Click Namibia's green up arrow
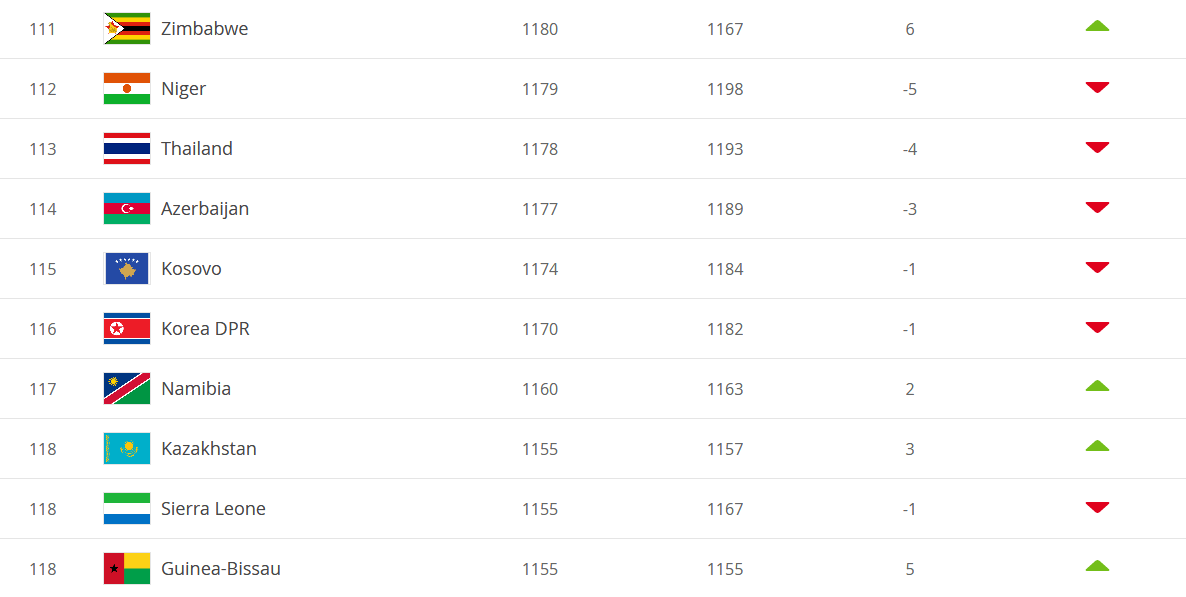 pyautogui.click(x=1097, y=386)
